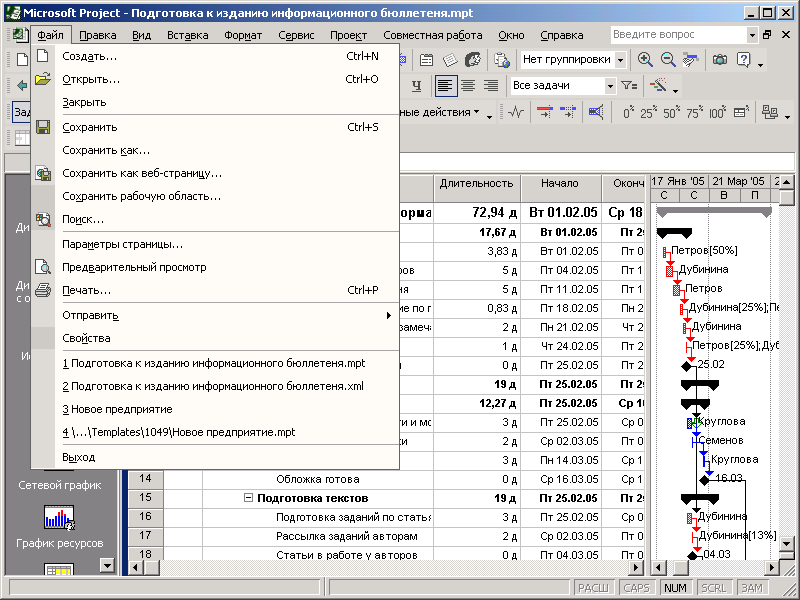The height and width of the screenshot is (600, 800).
Task: Click Reschedule Work icon
Action: pyautogui.click(x=567, y=112)
